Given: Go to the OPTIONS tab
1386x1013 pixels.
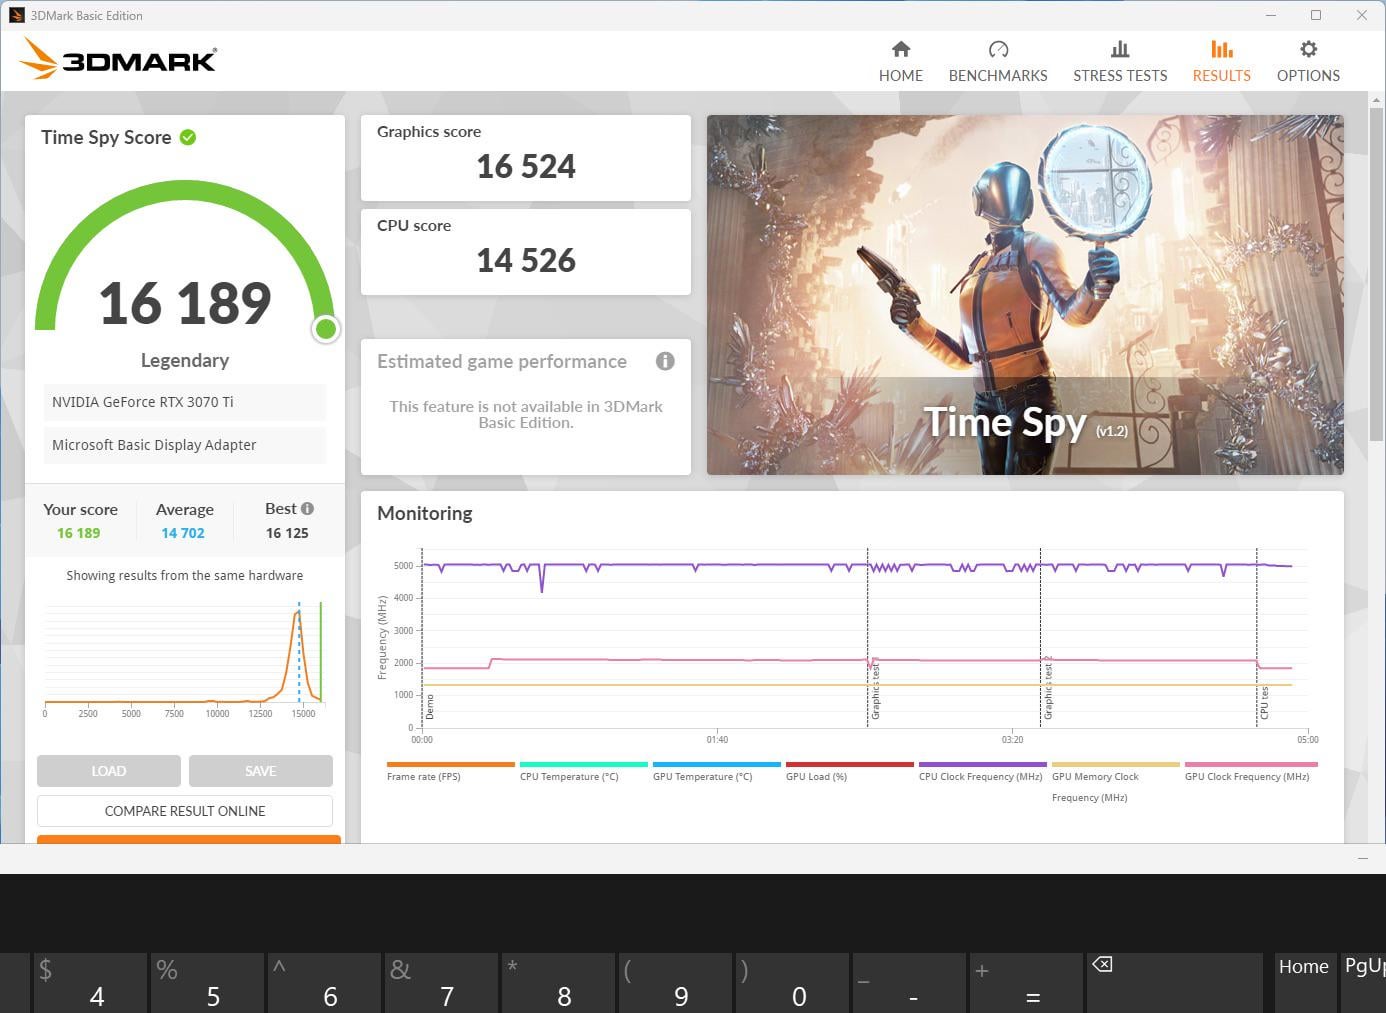Looking at the screenshot, I should pyautogui.click(x=1308, y=75).
